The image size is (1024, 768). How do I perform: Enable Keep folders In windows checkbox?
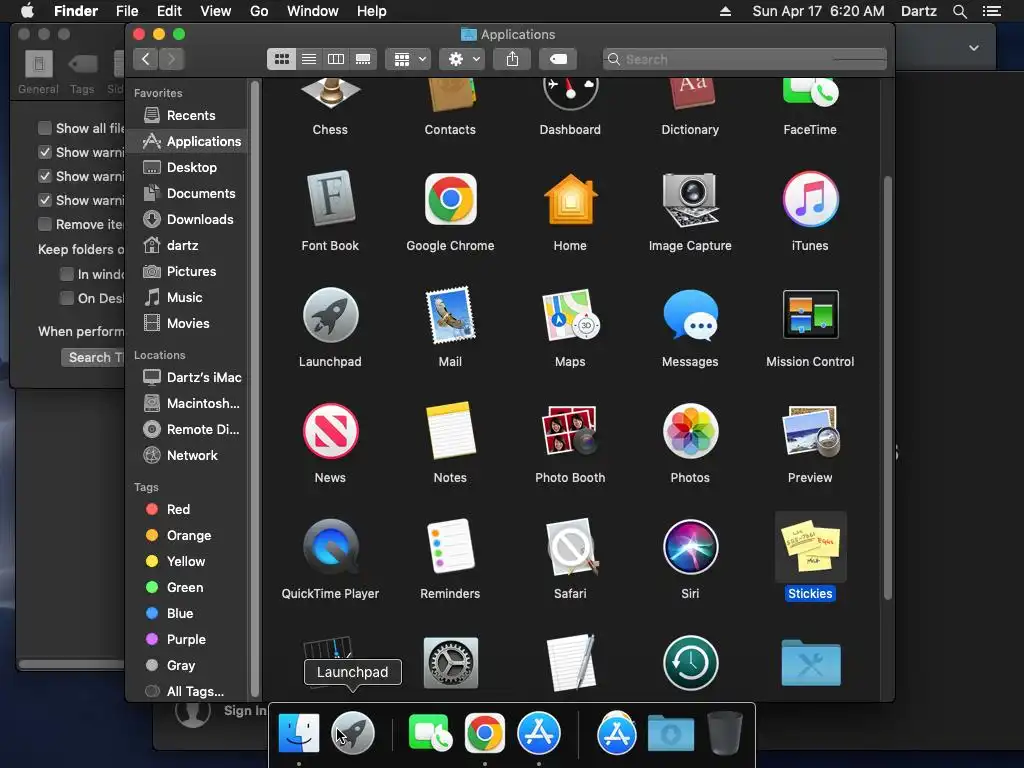[67, 274]
